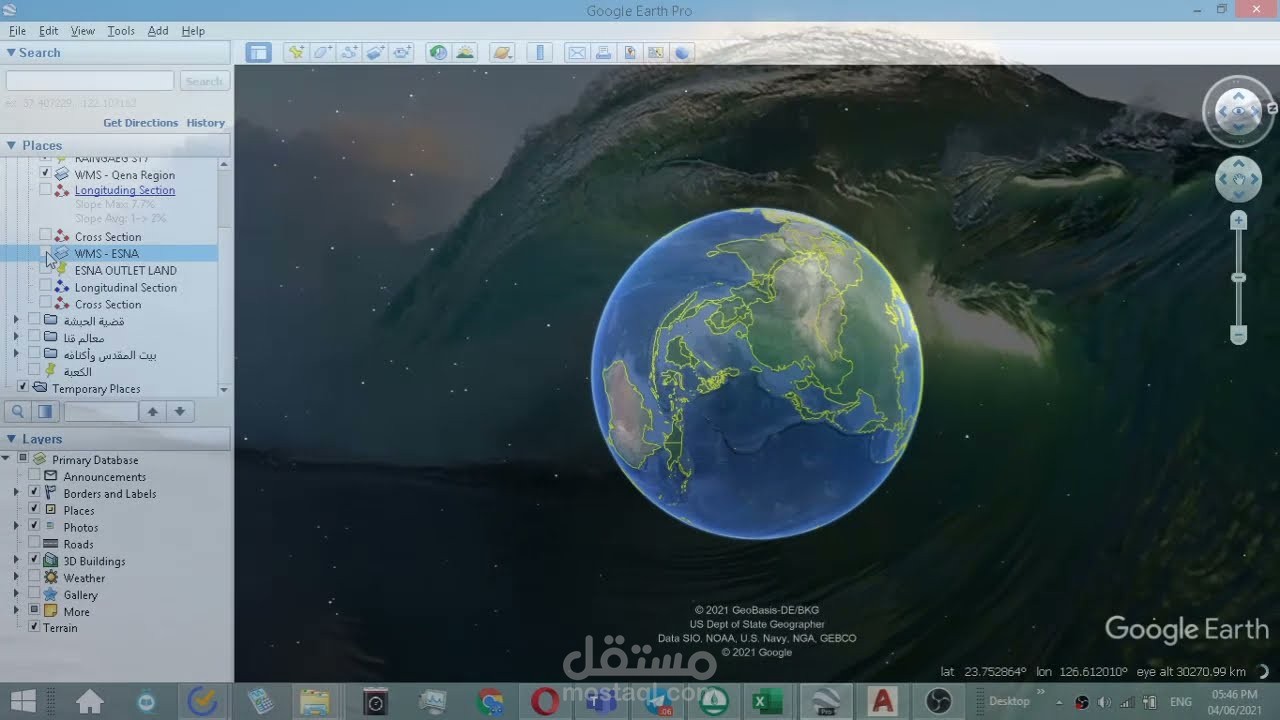Expand the Photos layer node

point(16,527)
